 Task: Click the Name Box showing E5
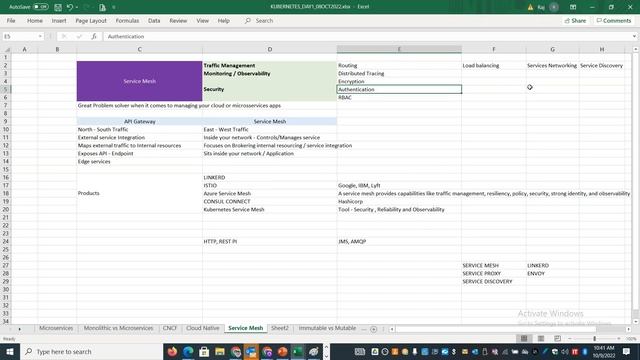(x=20, y=36)
